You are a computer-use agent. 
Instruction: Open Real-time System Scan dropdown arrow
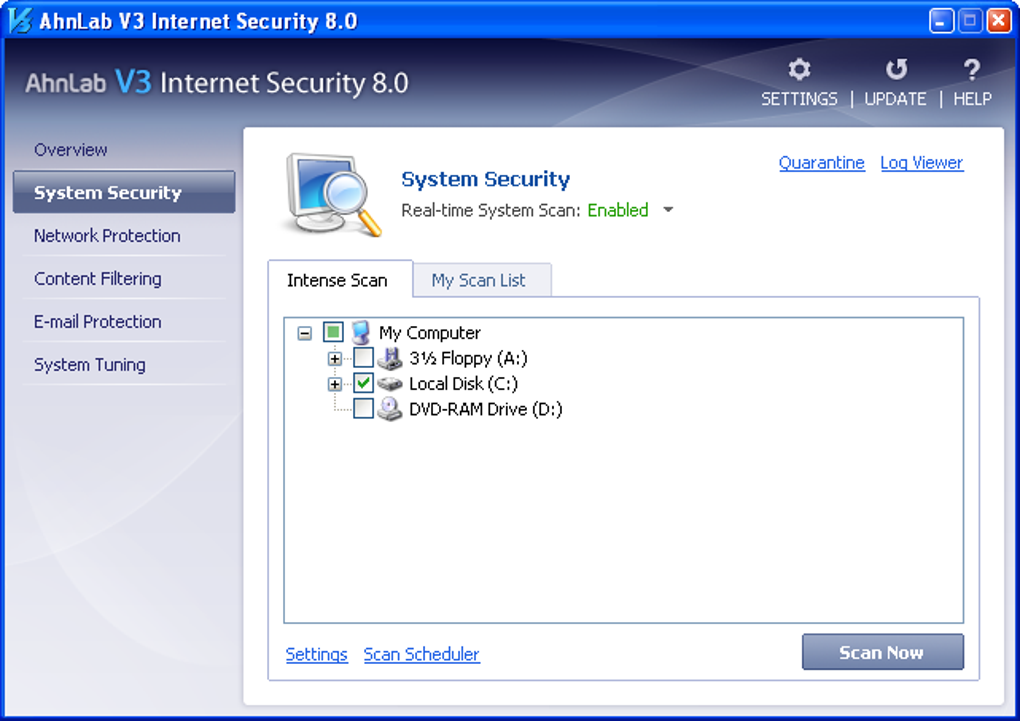(668, 211)
